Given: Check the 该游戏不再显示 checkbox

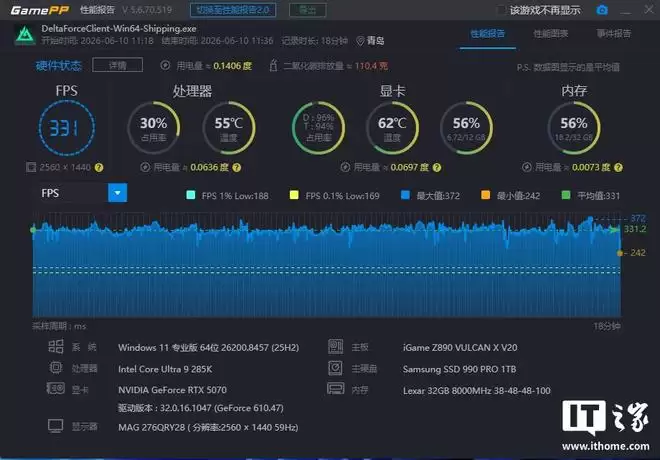Looking at the screenshot, I should [x=501, y=10].
